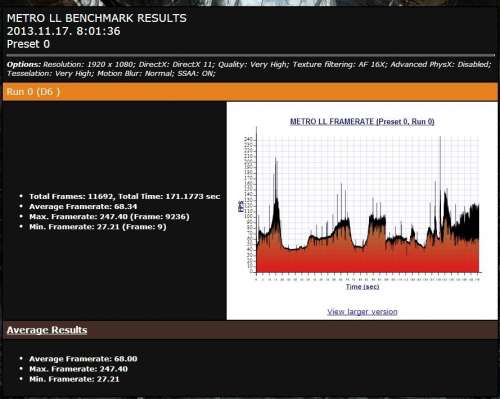Click the Total Frames: 11692 line
Image resolution: width=500 pixels, height=399 pixels.
pyautogui.click(x=125, y=196)
